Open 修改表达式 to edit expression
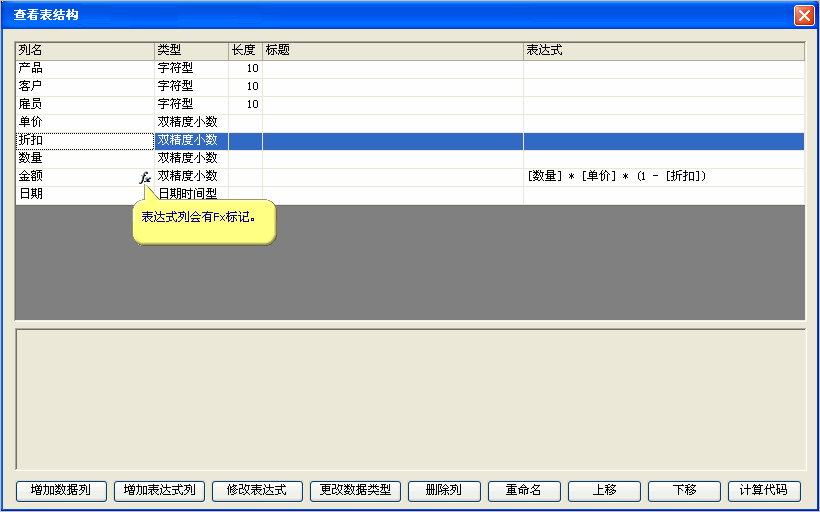Viewport: 820px width, 512px height. [257, 490]
